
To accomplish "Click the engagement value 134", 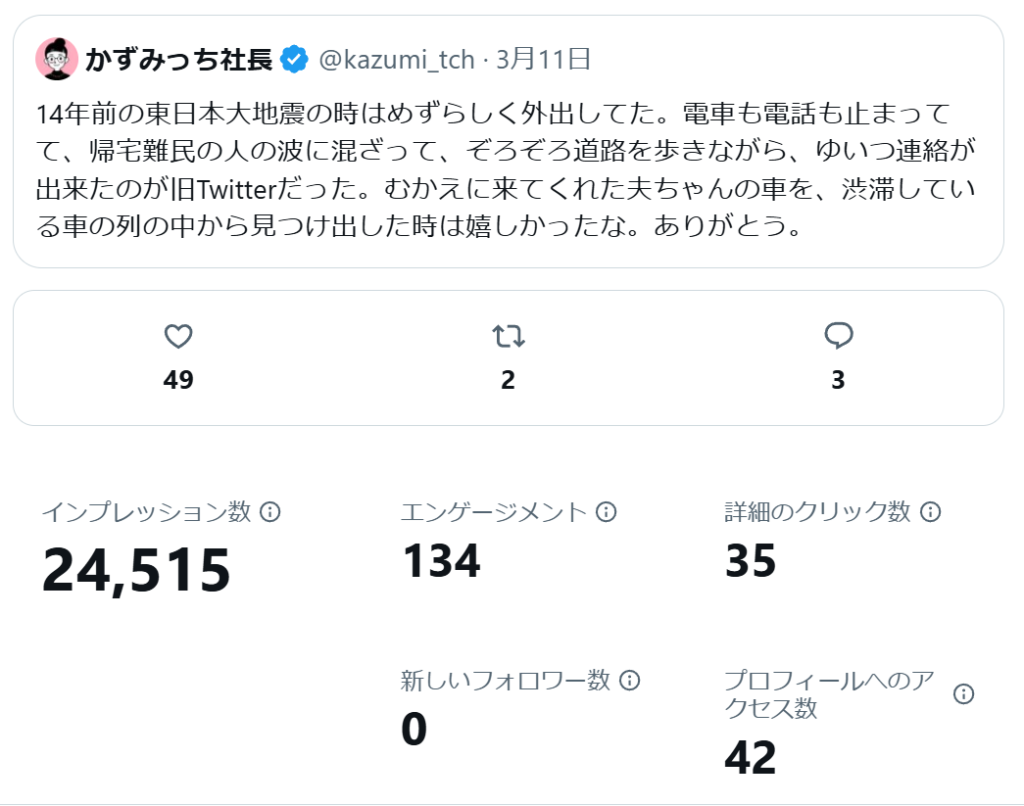I will pyautogui.click(x=441, y=560).
